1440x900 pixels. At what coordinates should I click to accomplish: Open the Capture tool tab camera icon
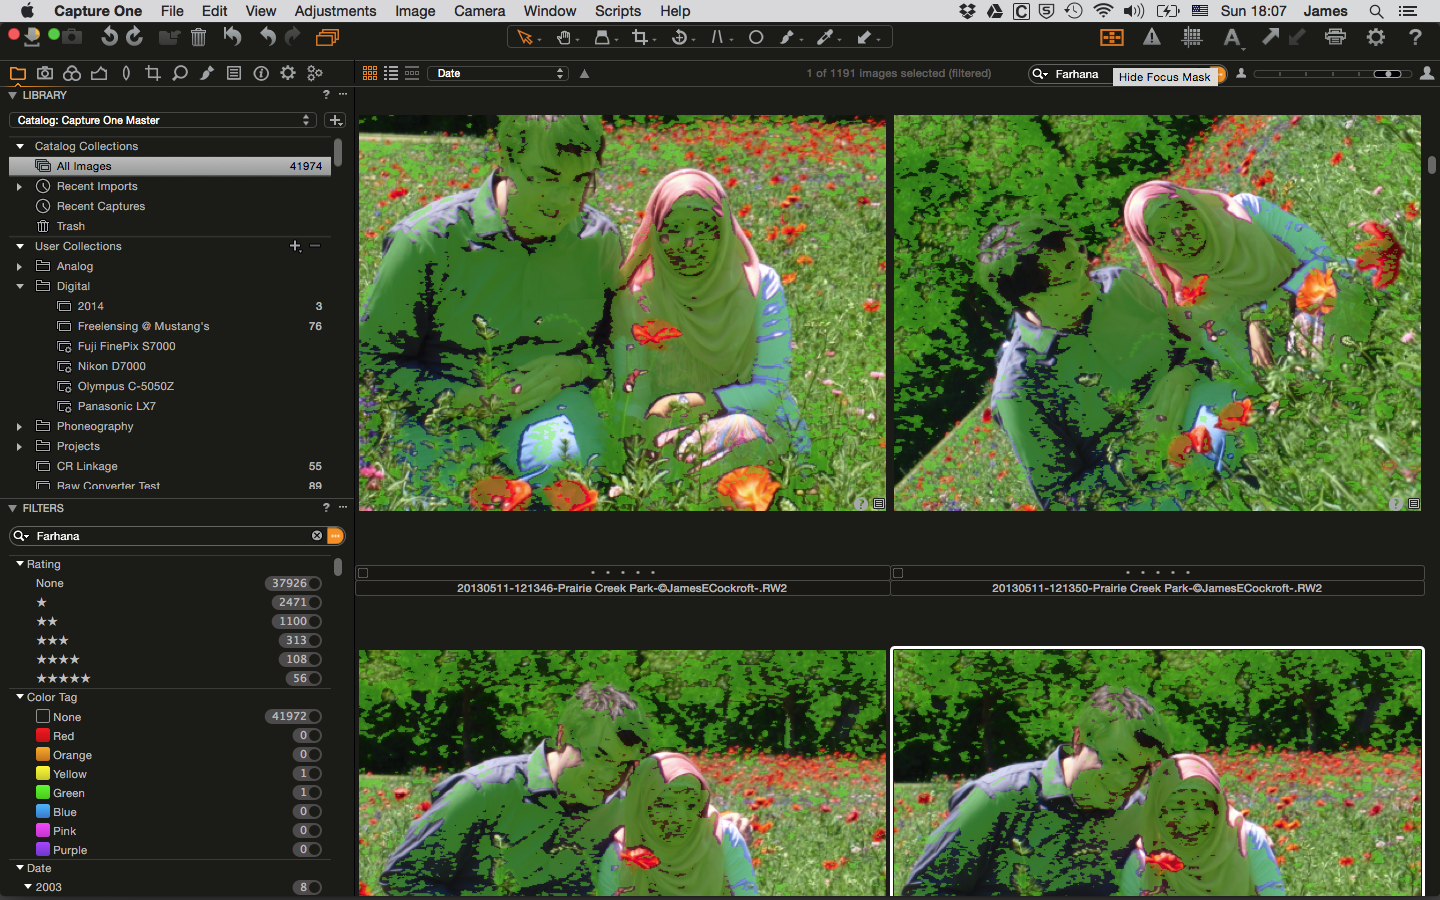coord(45,73)
